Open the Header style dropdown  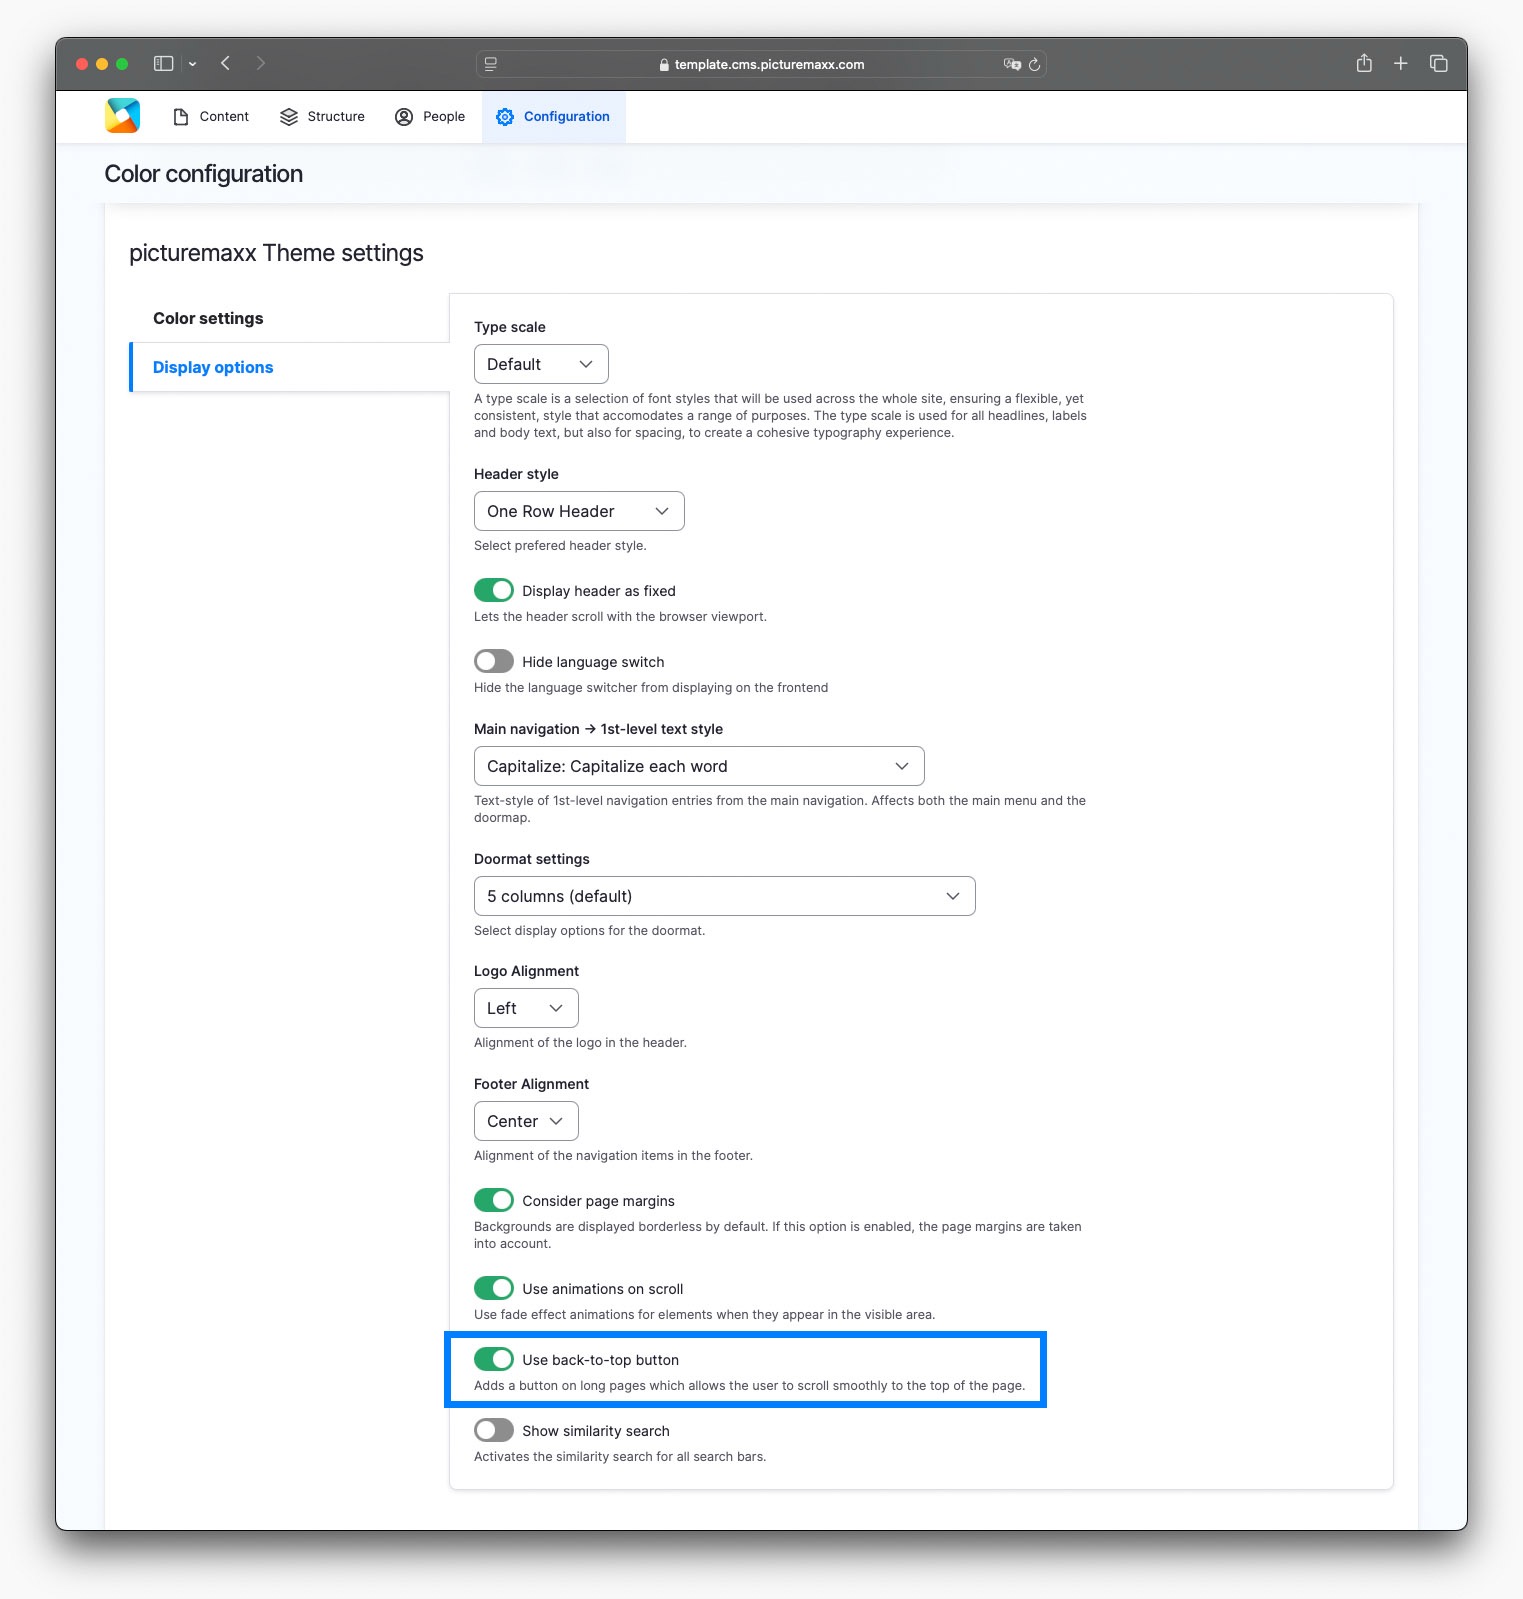(x=579, y=511)
